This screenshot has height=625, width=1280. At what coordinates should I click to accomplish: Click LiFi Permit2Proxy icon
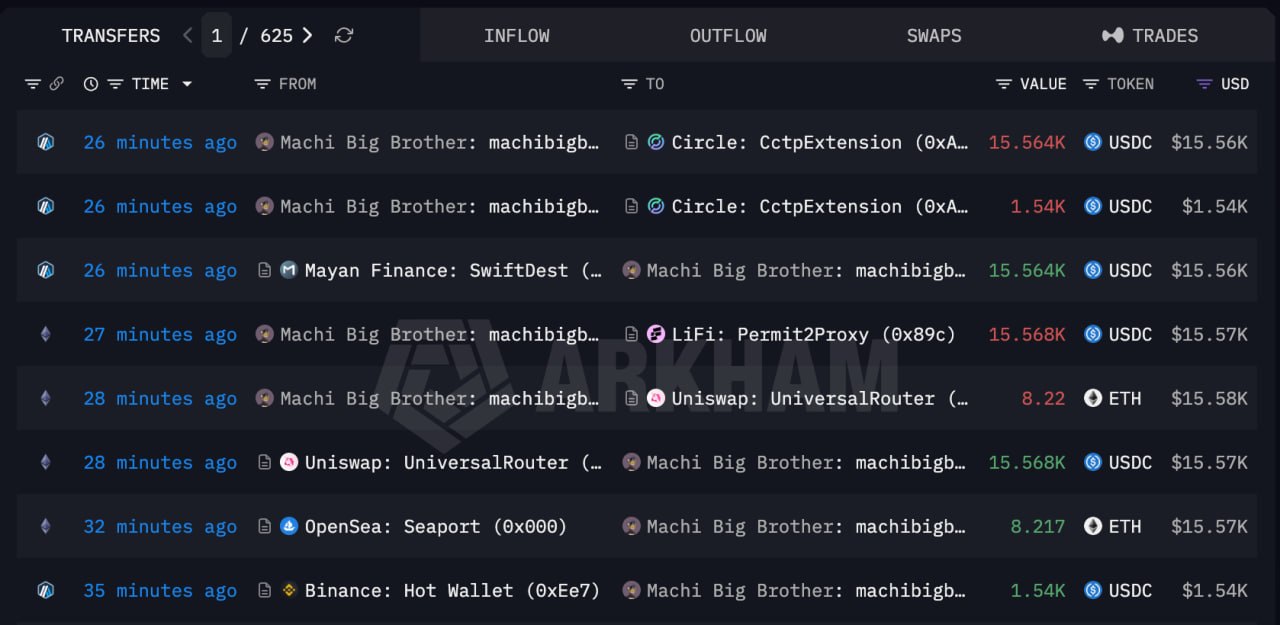point(656,334)
